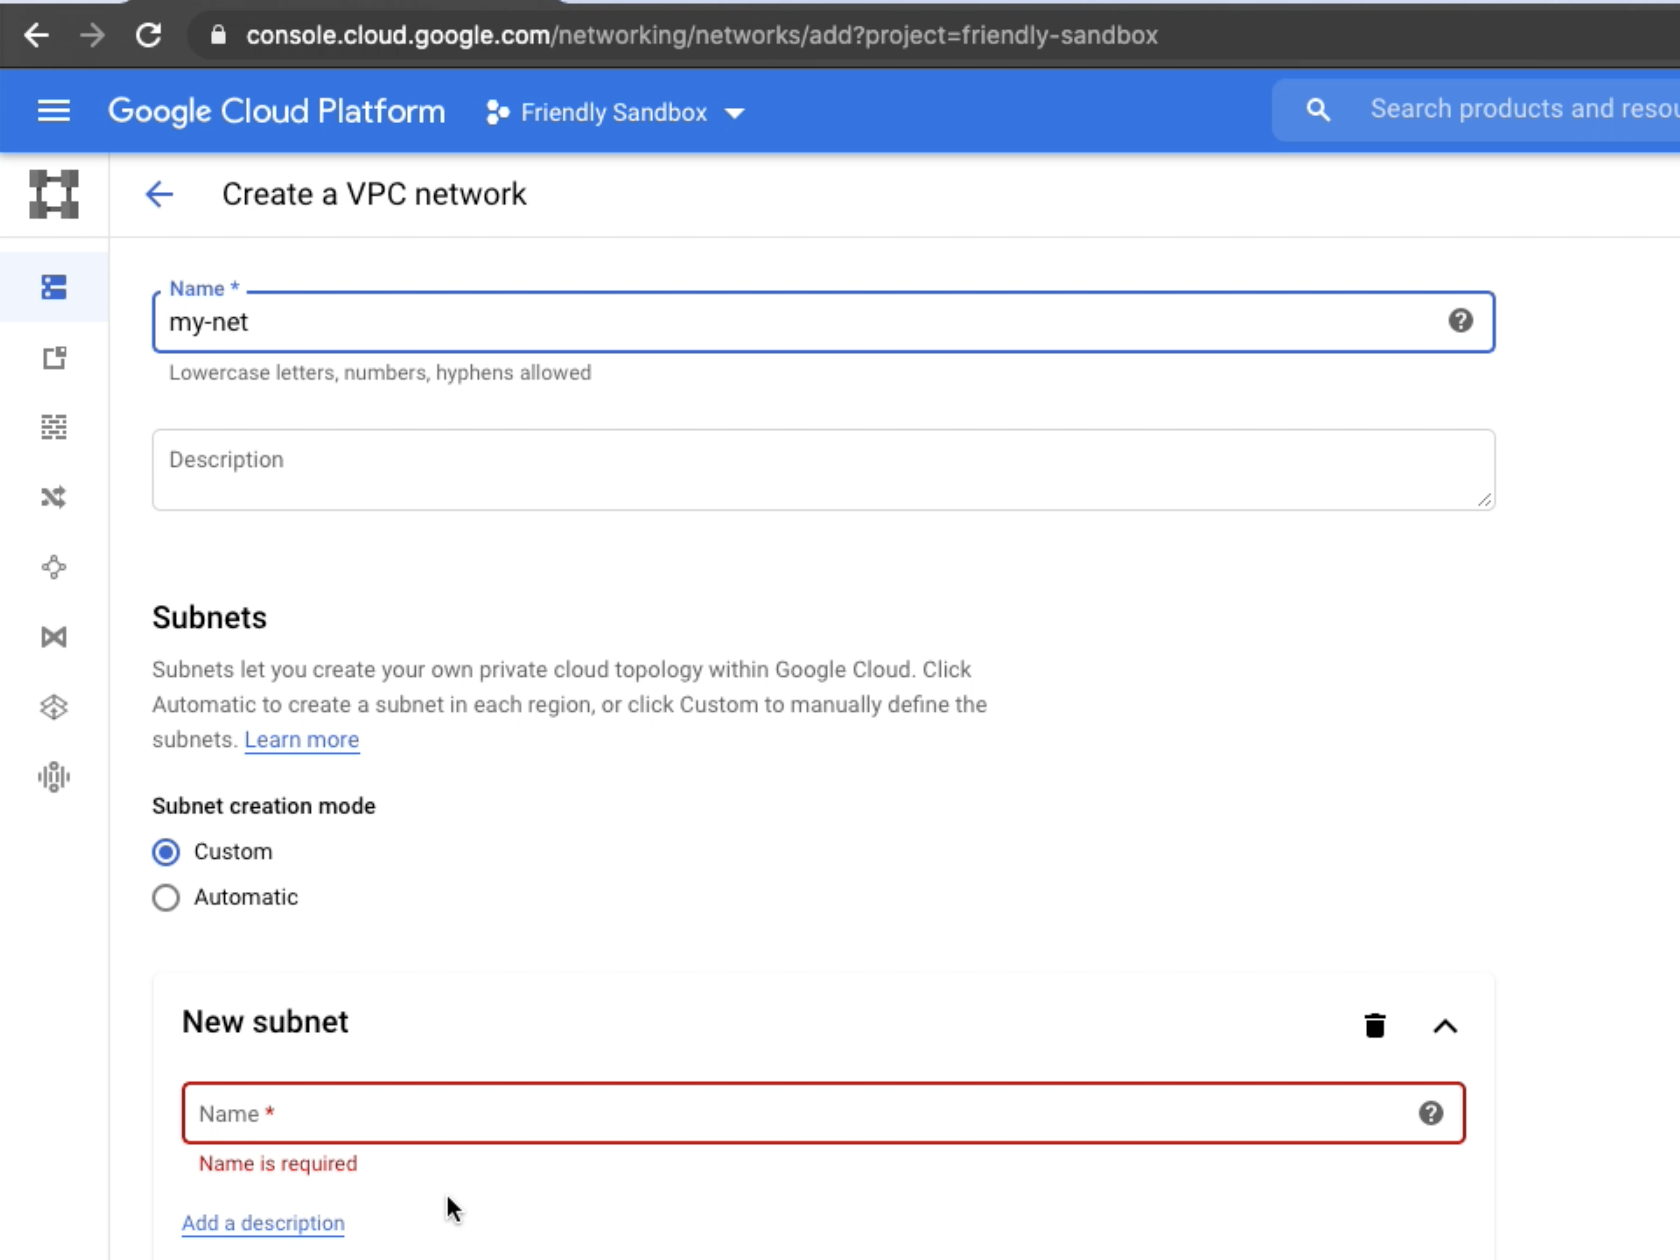Open the Learn more link about subnets

[302, 740]
